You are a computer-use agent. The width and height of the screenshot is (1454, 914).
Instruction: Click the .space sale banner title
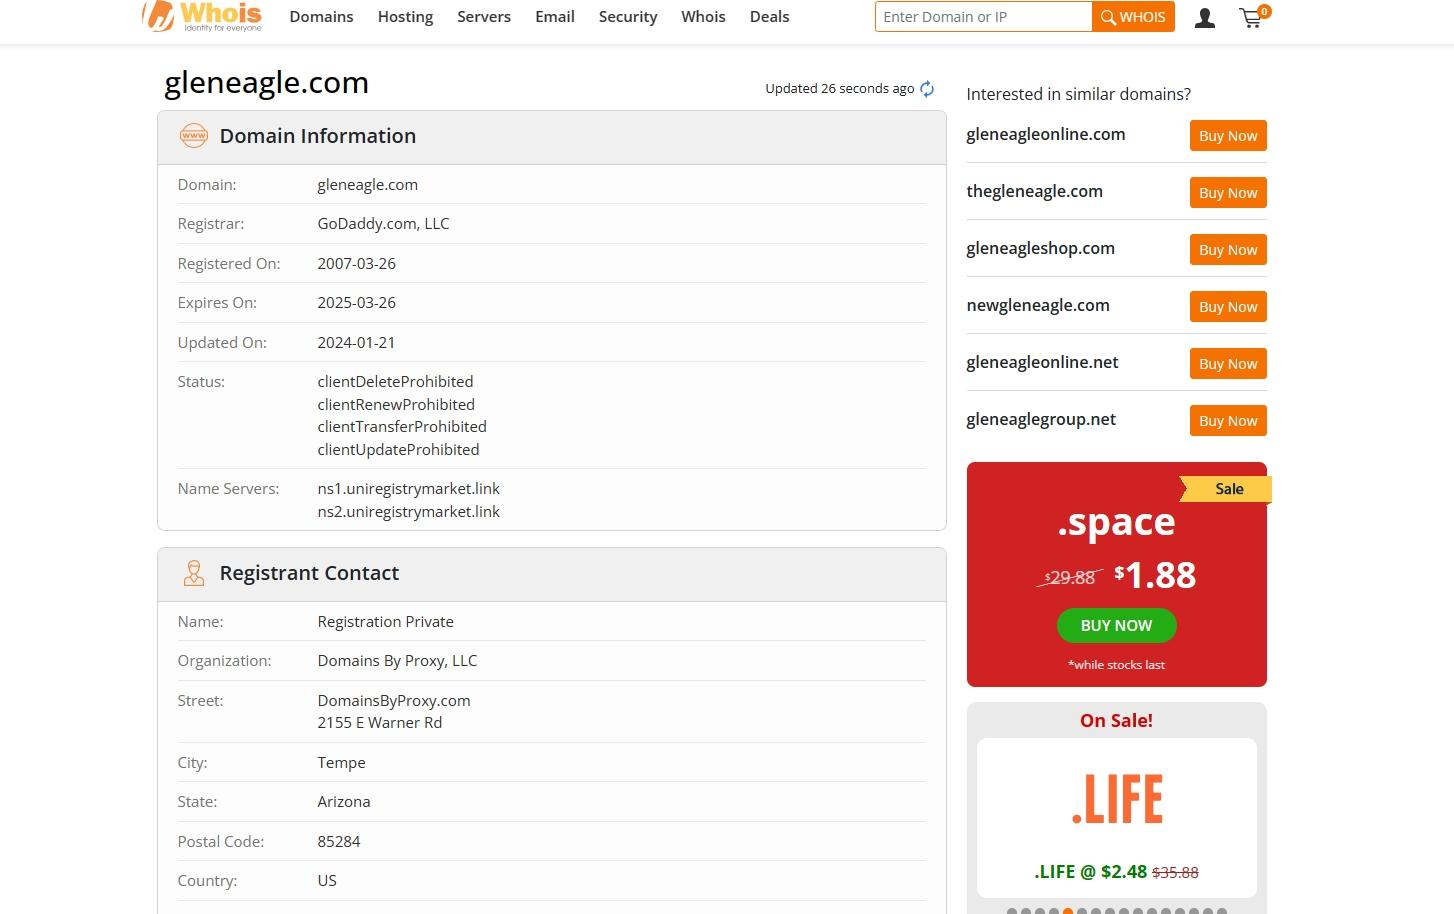point(1116,523)
